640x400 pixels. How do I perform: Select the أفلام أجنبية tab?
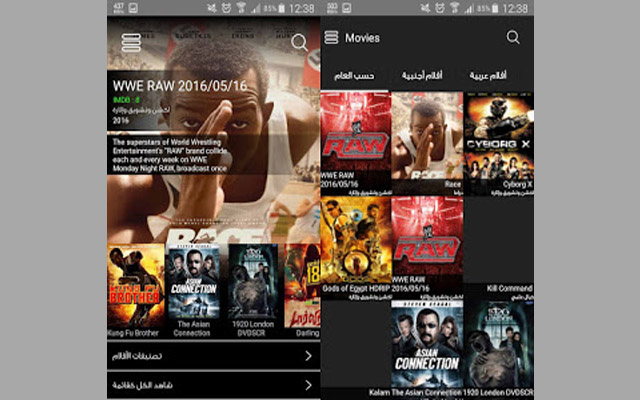pos(426,75)
